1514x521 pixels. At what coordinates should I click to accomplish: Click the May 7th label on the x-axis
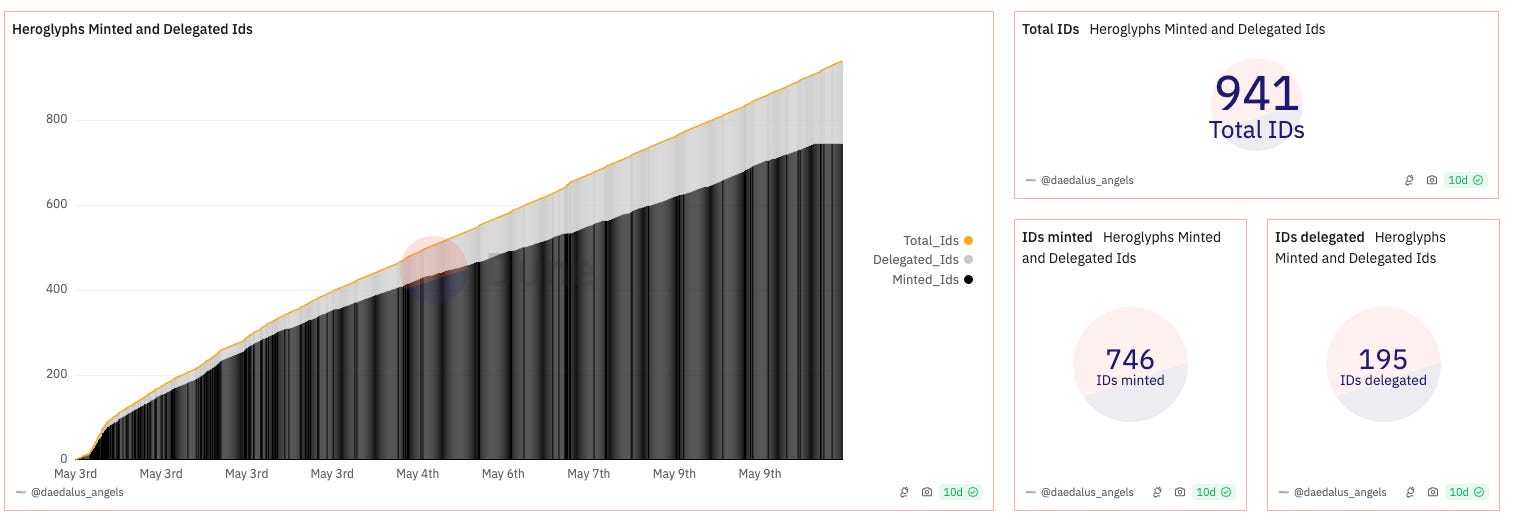coord(588,473)
